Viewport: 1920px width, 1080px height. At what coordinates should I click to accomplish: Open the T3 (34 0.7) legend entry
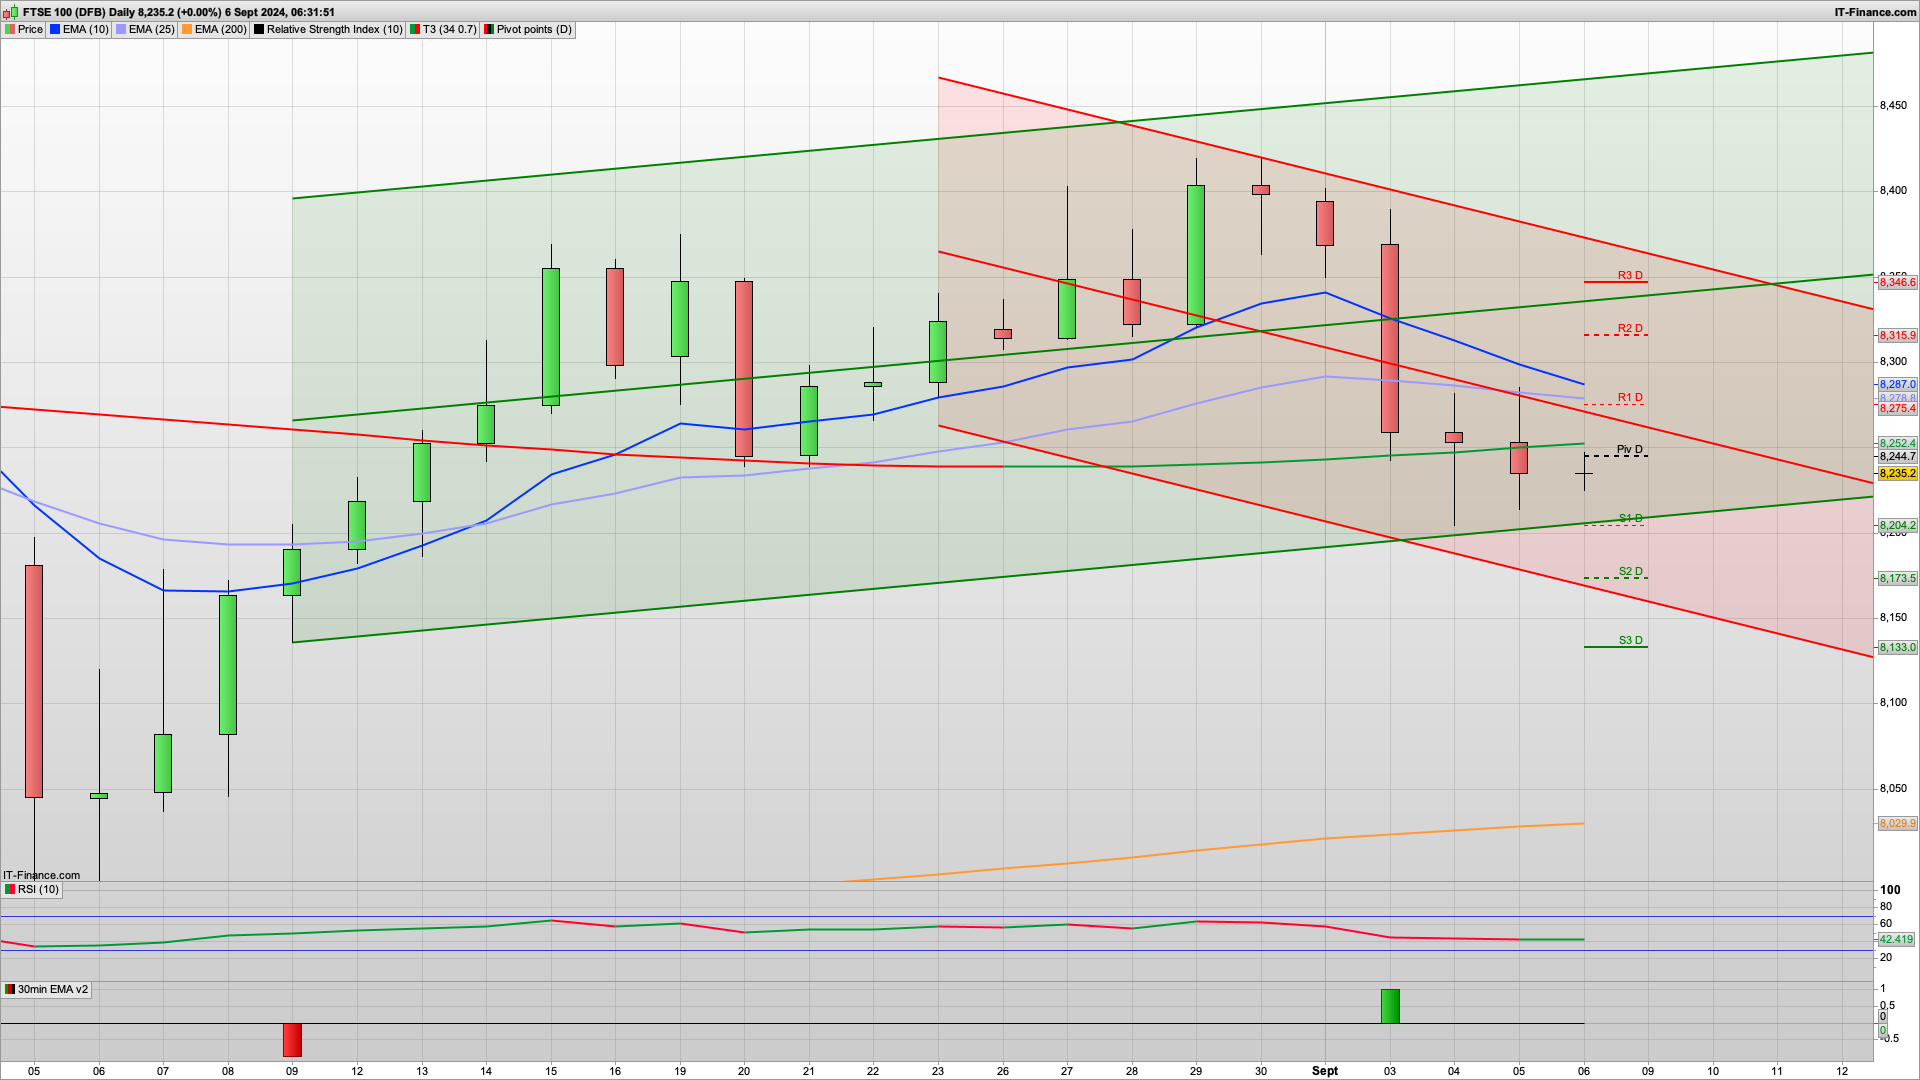point(443,29)
